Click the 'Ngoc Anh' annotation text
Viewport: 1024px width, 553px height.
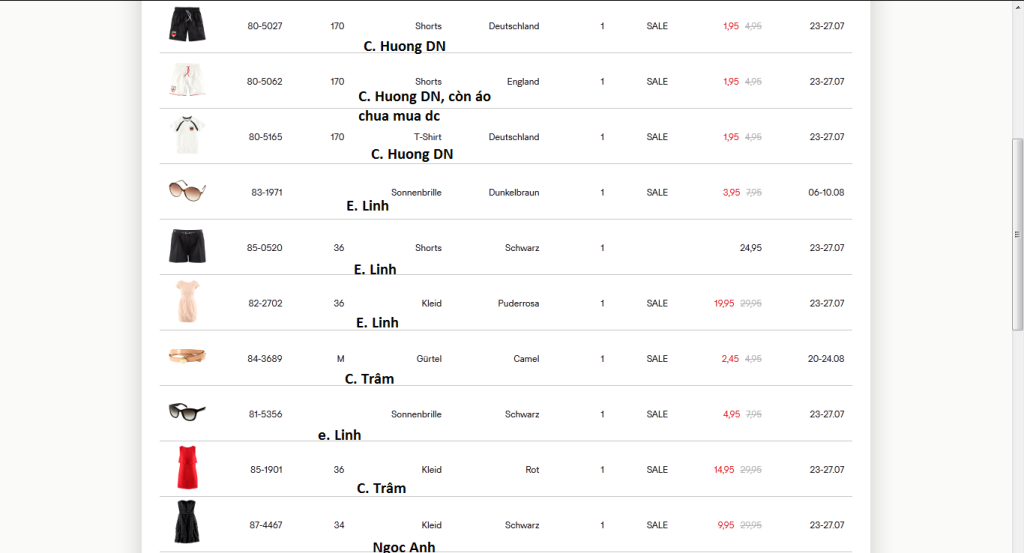coord(403,546)
